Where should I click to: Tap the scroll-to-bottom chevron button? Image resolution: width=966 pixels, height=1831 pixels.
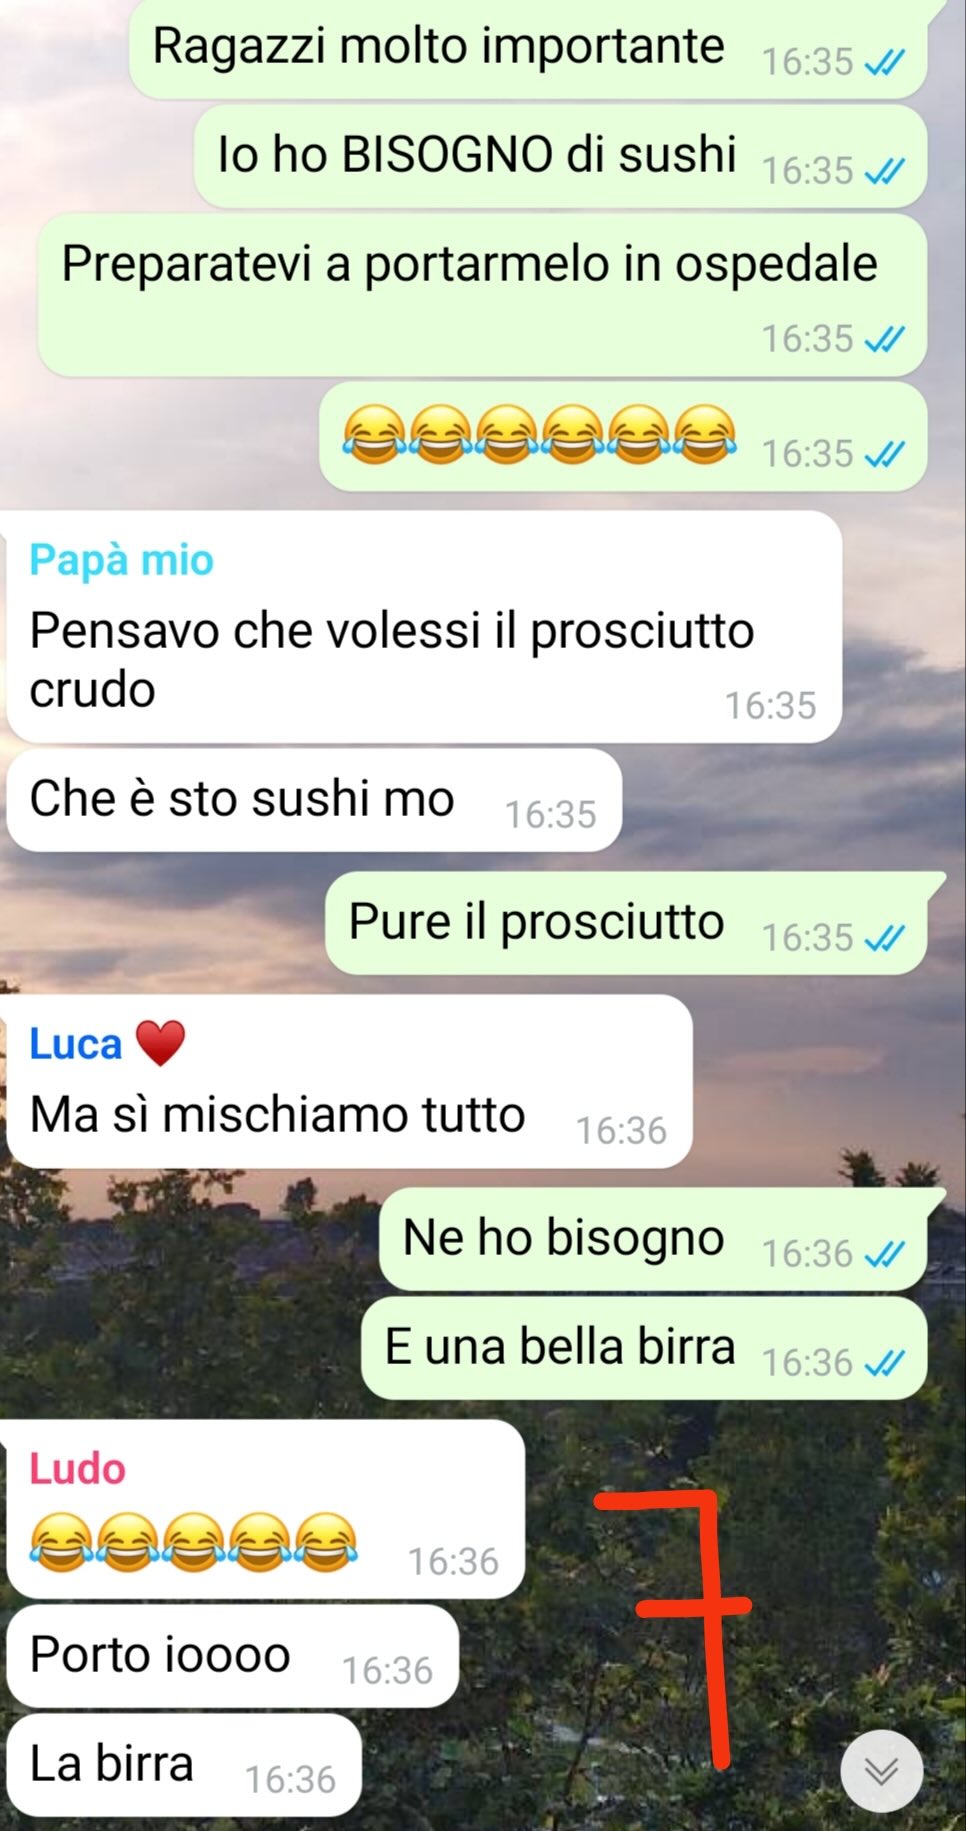point(881,1770)
